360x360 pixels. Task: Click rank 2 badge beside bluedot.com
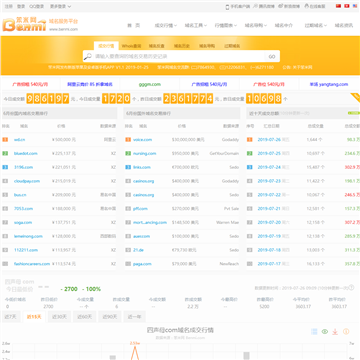click(5, 153)
